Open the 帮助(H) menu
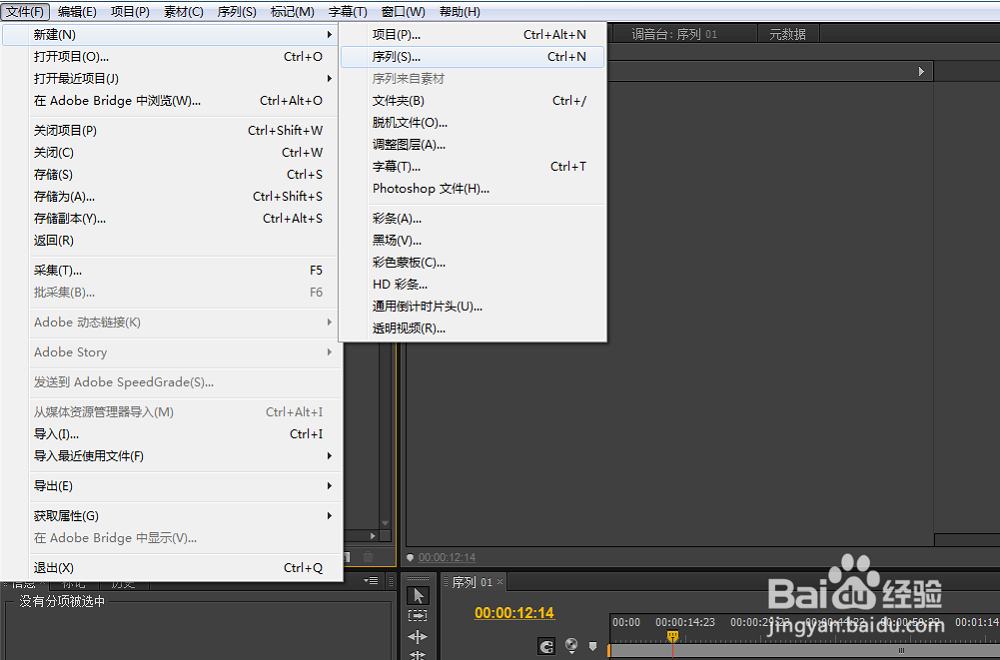This screenshot has width=1000, height=660. point(460,11)
